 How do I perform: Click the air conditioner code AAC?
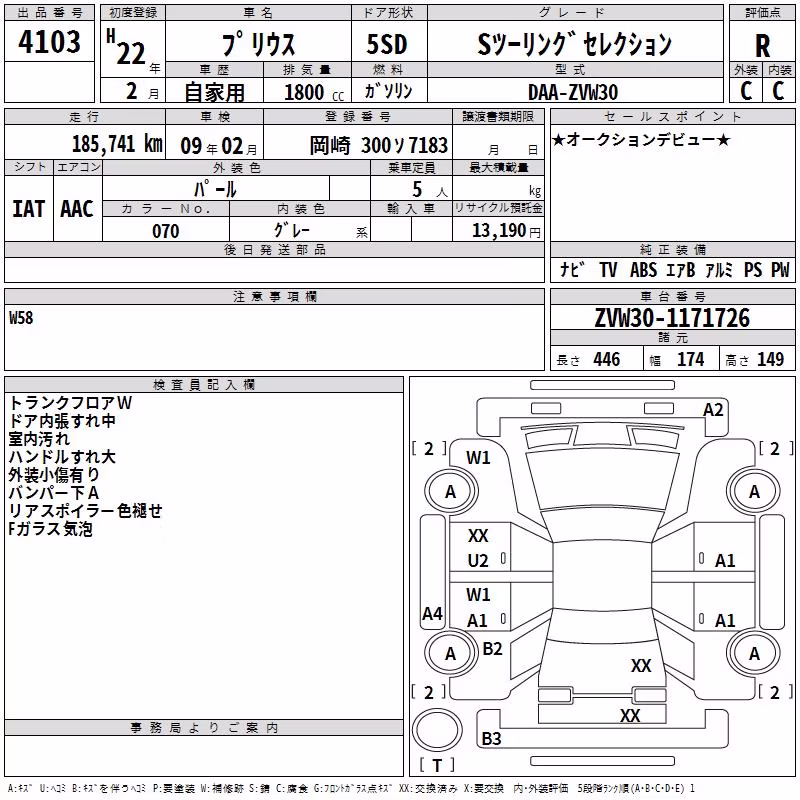pos(77,209)
